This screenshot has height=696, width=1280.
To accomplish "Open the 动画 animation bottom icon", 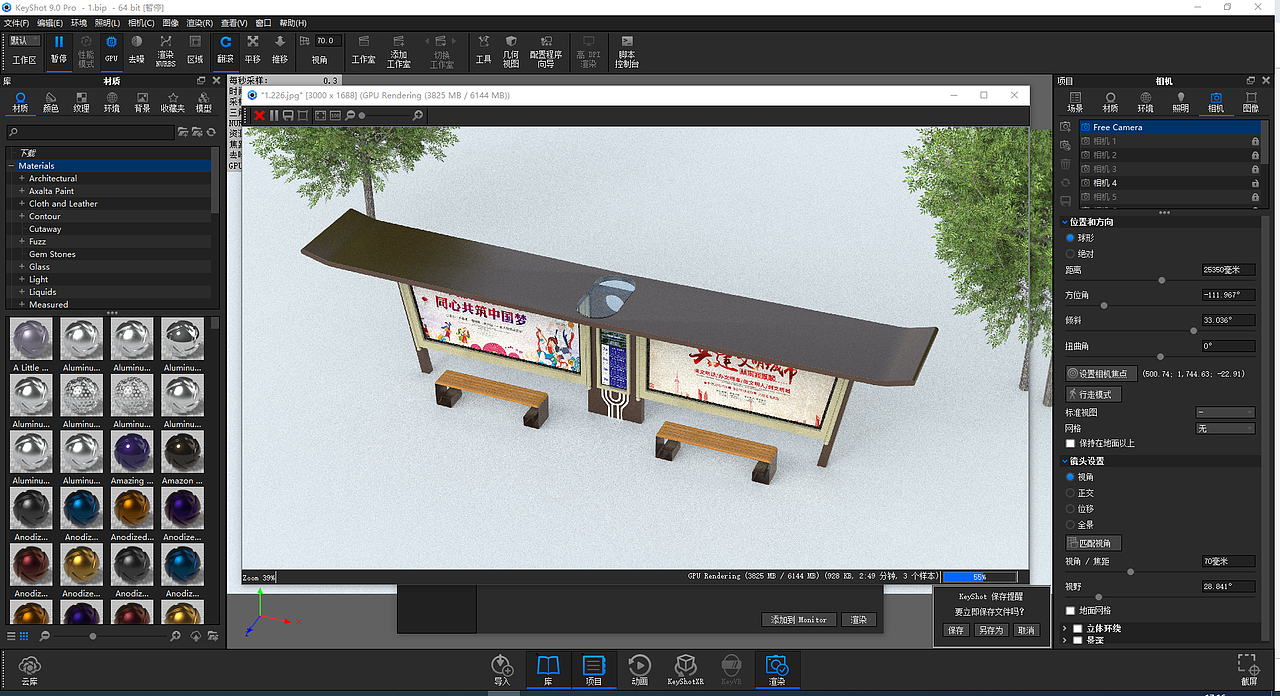I will tap(639, 669).
